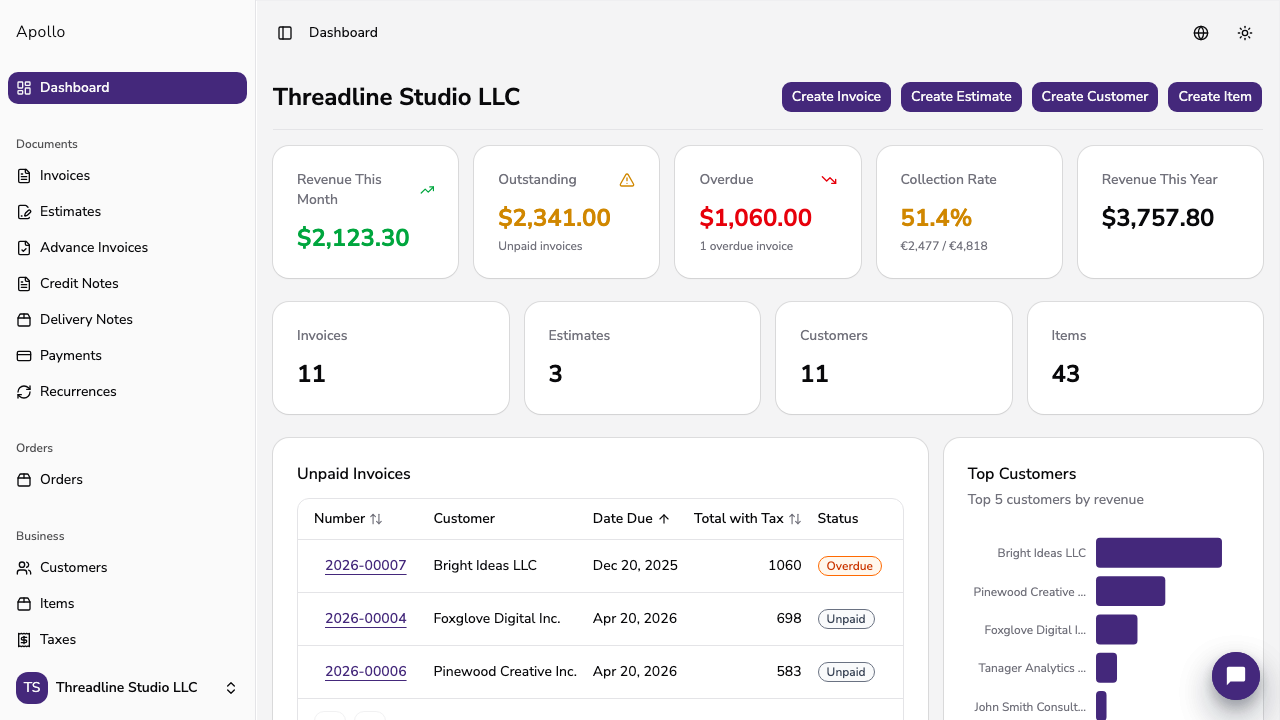Select the Bright Ideas LLC chart bar
Image resolution: width=1280 pixels, height=720 pixels.
(x=1158, y=553)
